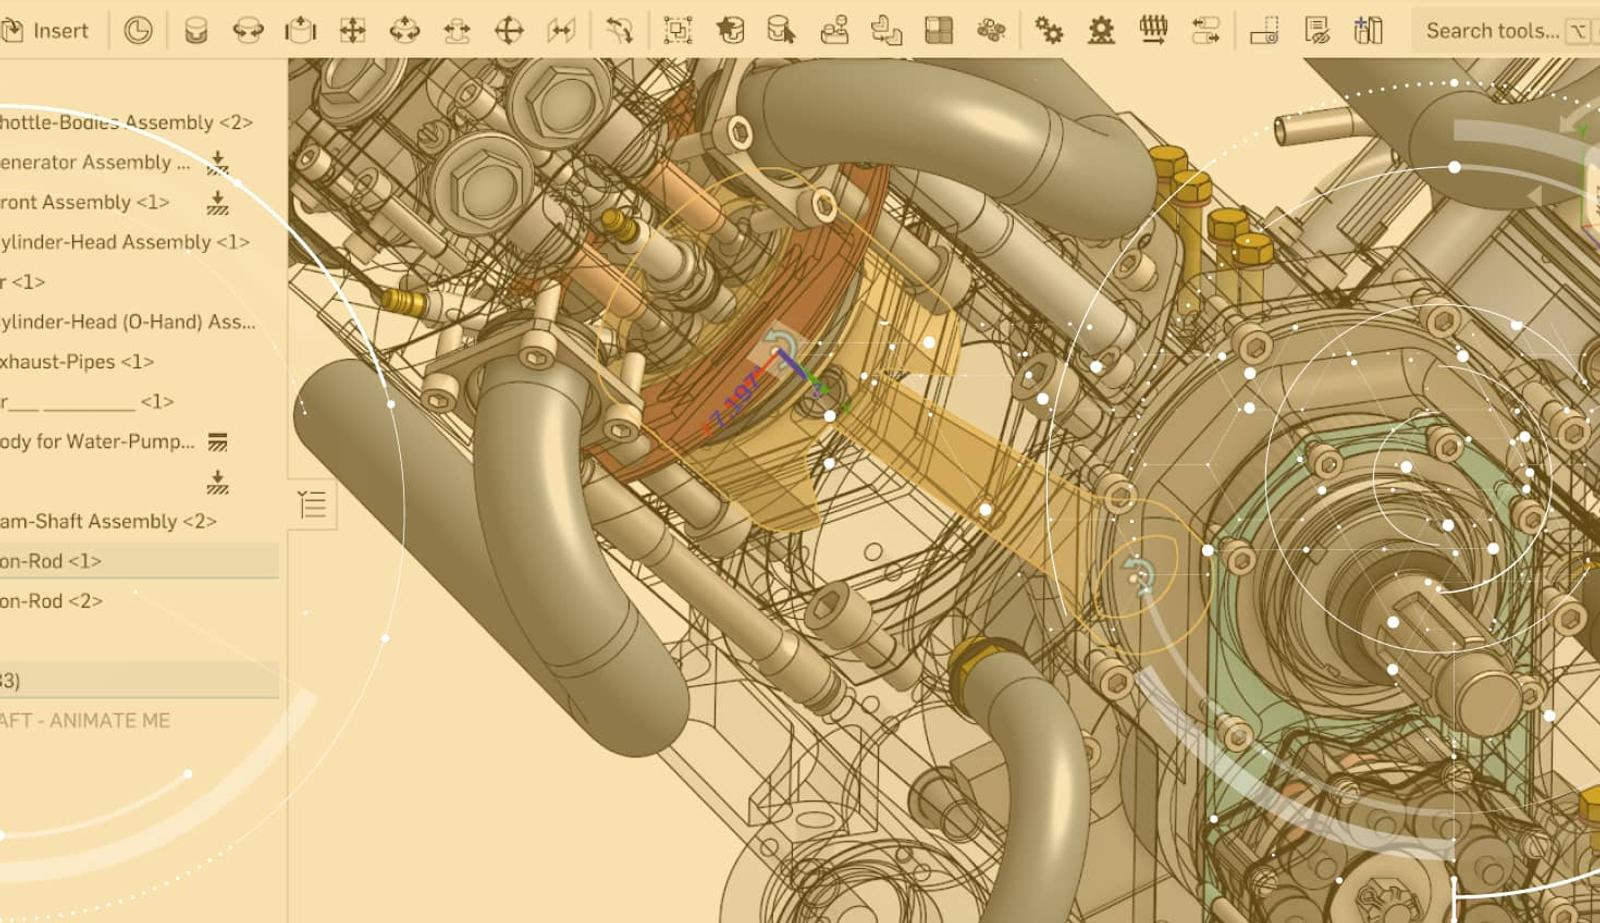Select the Fastened mate tool
Viewport: 1600px width, 923px height.
(196, 30)
